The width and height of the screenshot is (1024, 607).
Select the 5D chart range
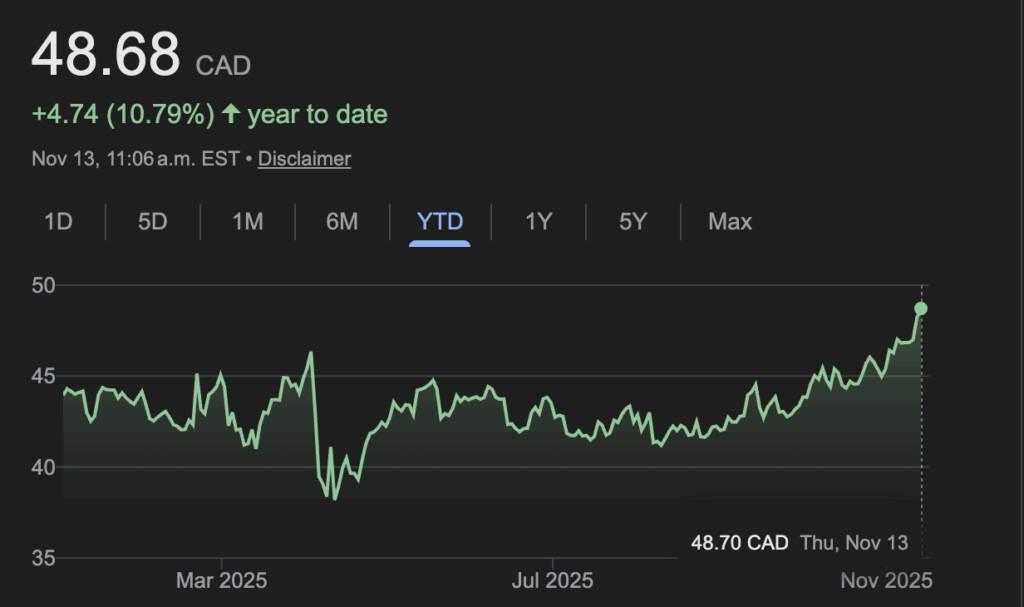coord(152,221)
